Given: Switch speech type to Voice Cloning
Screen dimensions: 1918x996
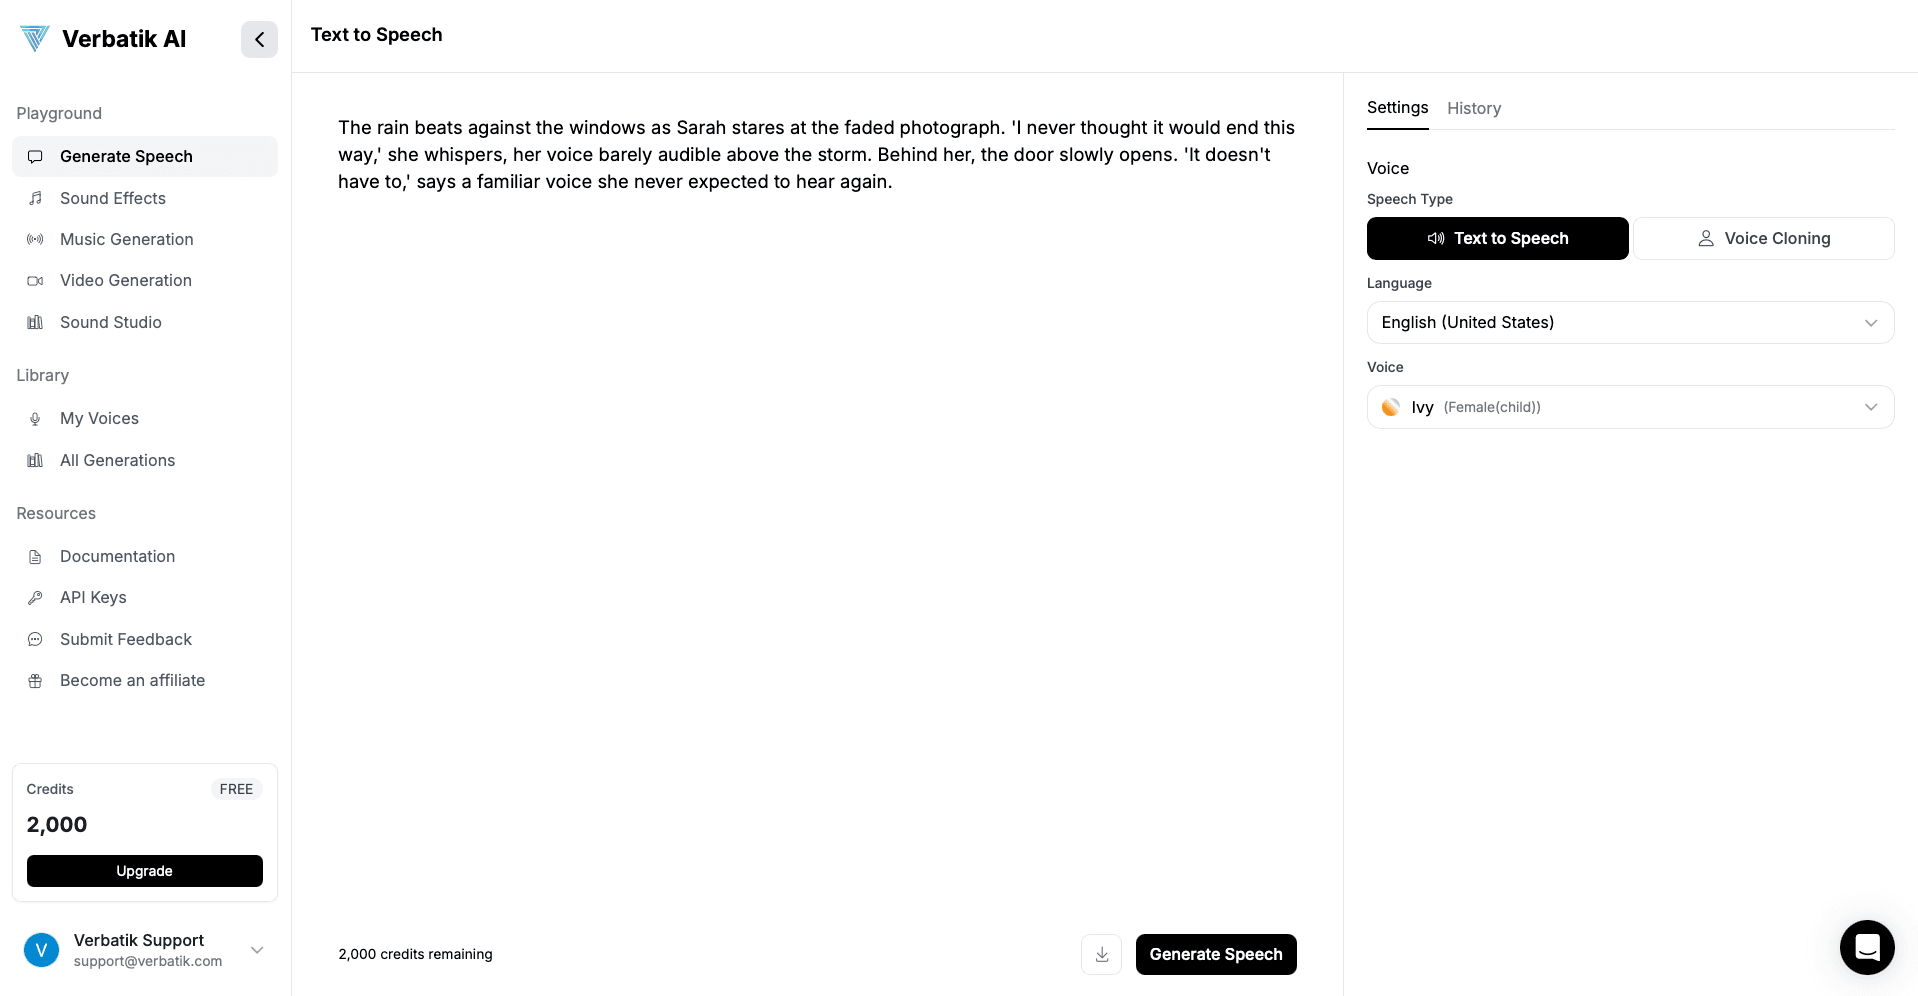Looking at the screenshot, I should coord(1763,238).
